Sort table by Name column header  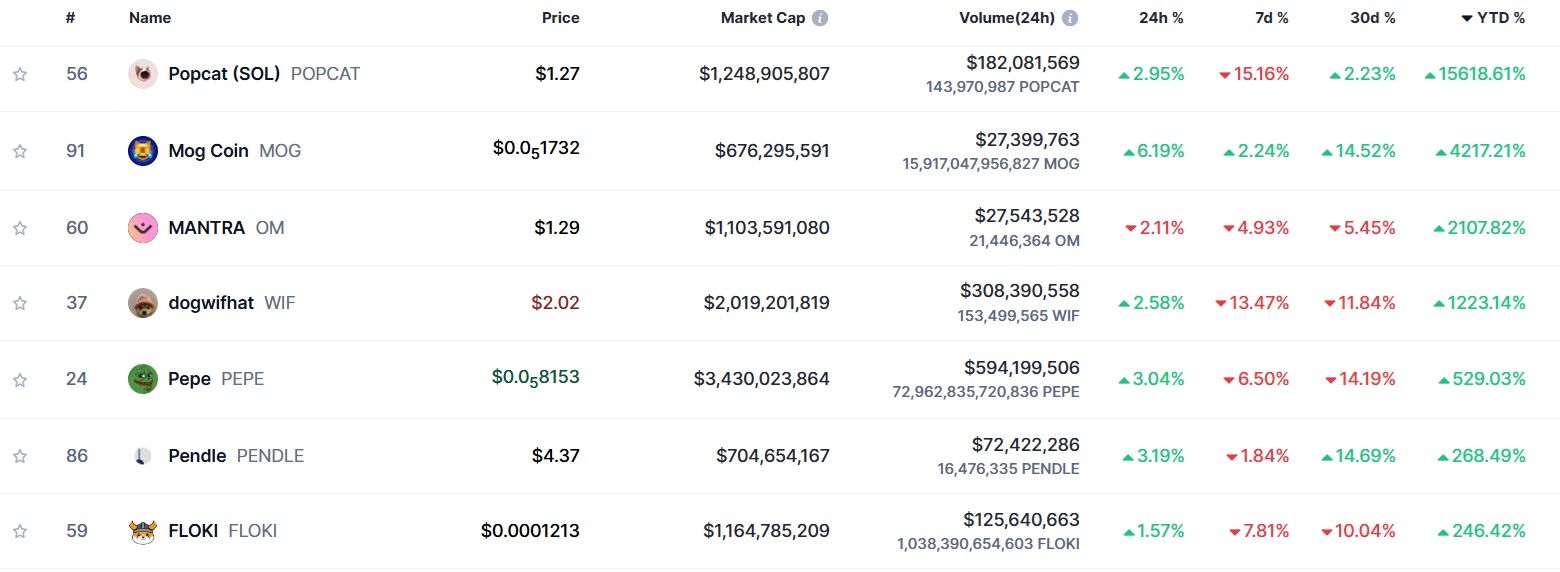[x=150, y=18]
